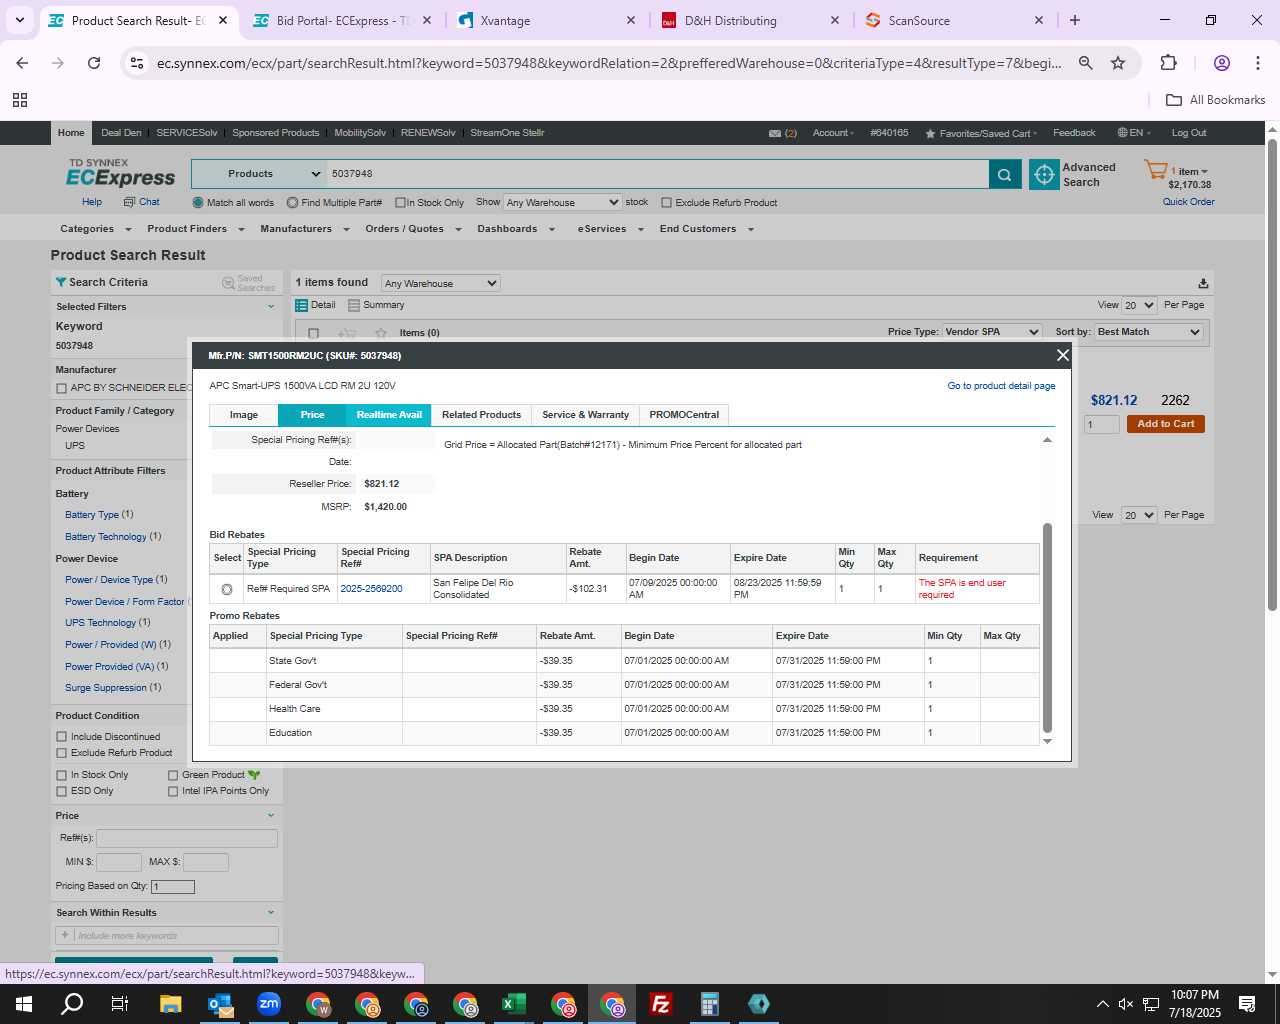The image size is (1280, 1024).
Task: Open browser Extensions puzzle icon
Action: (x=1168, y=63)
